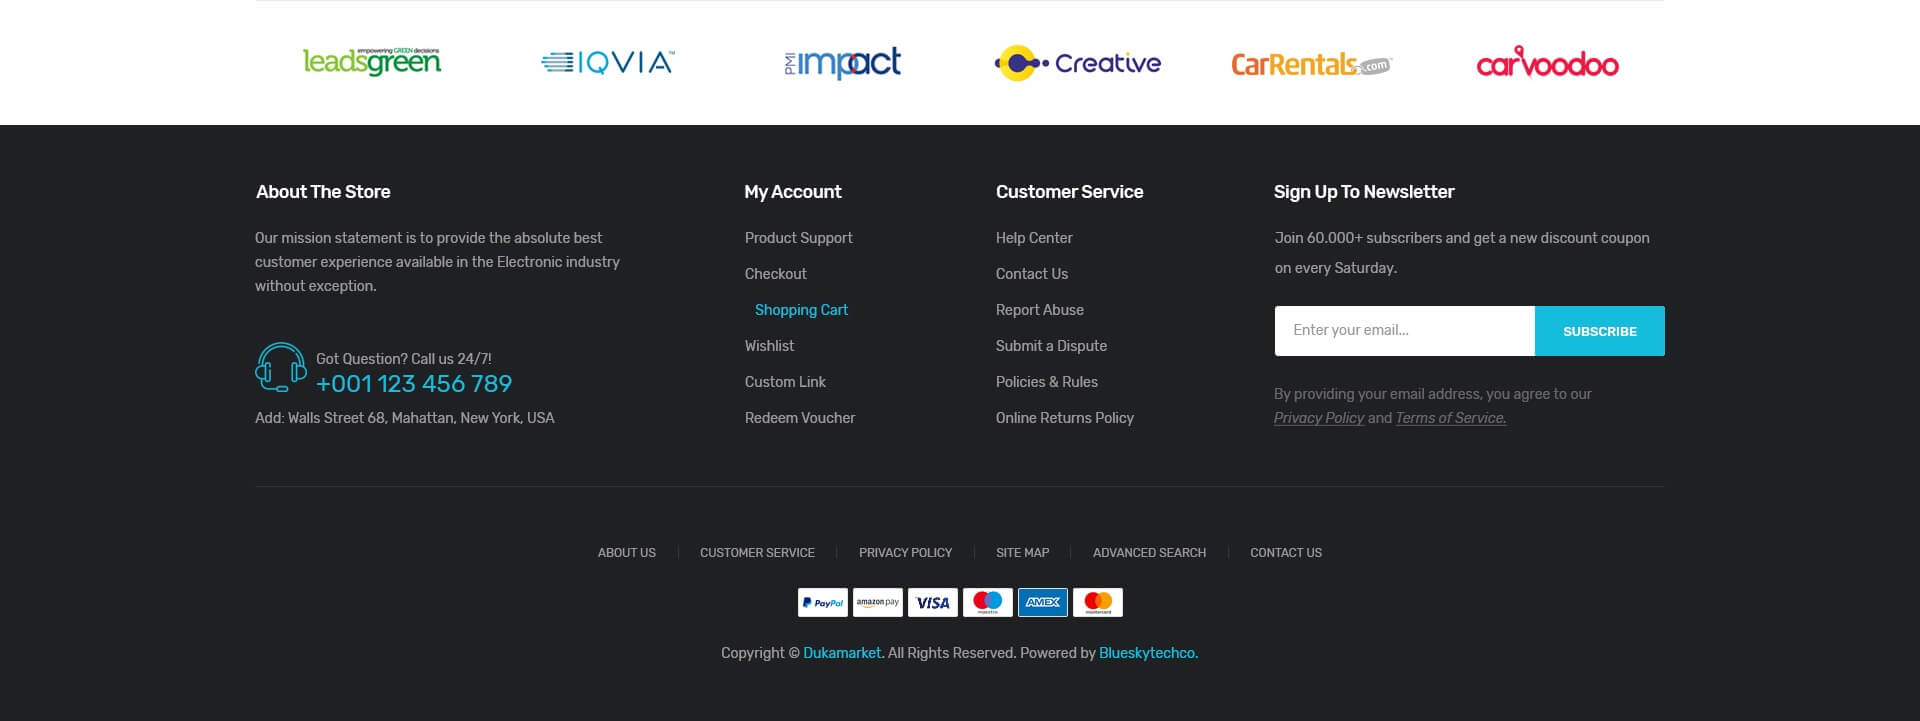
Task: Click the IQVIA brand logo
Action: (x=608, y=63)
